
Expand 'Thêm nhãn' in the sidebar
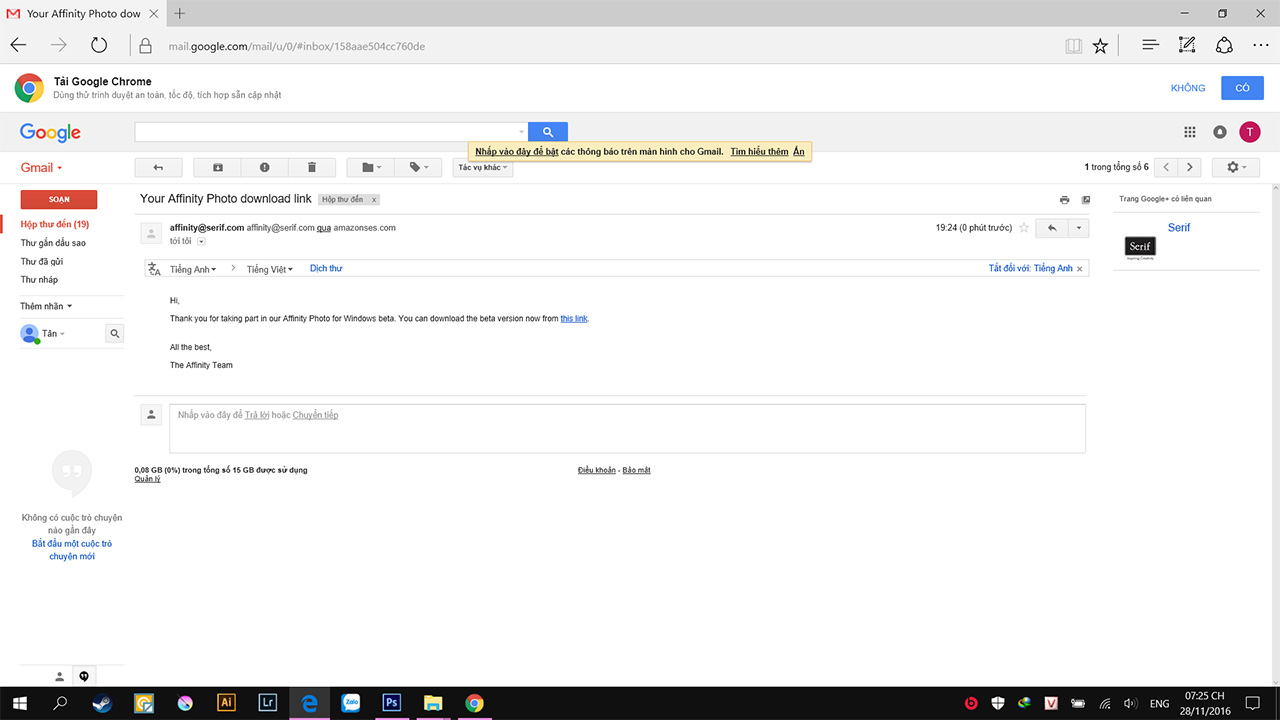(x=46, y=306)
